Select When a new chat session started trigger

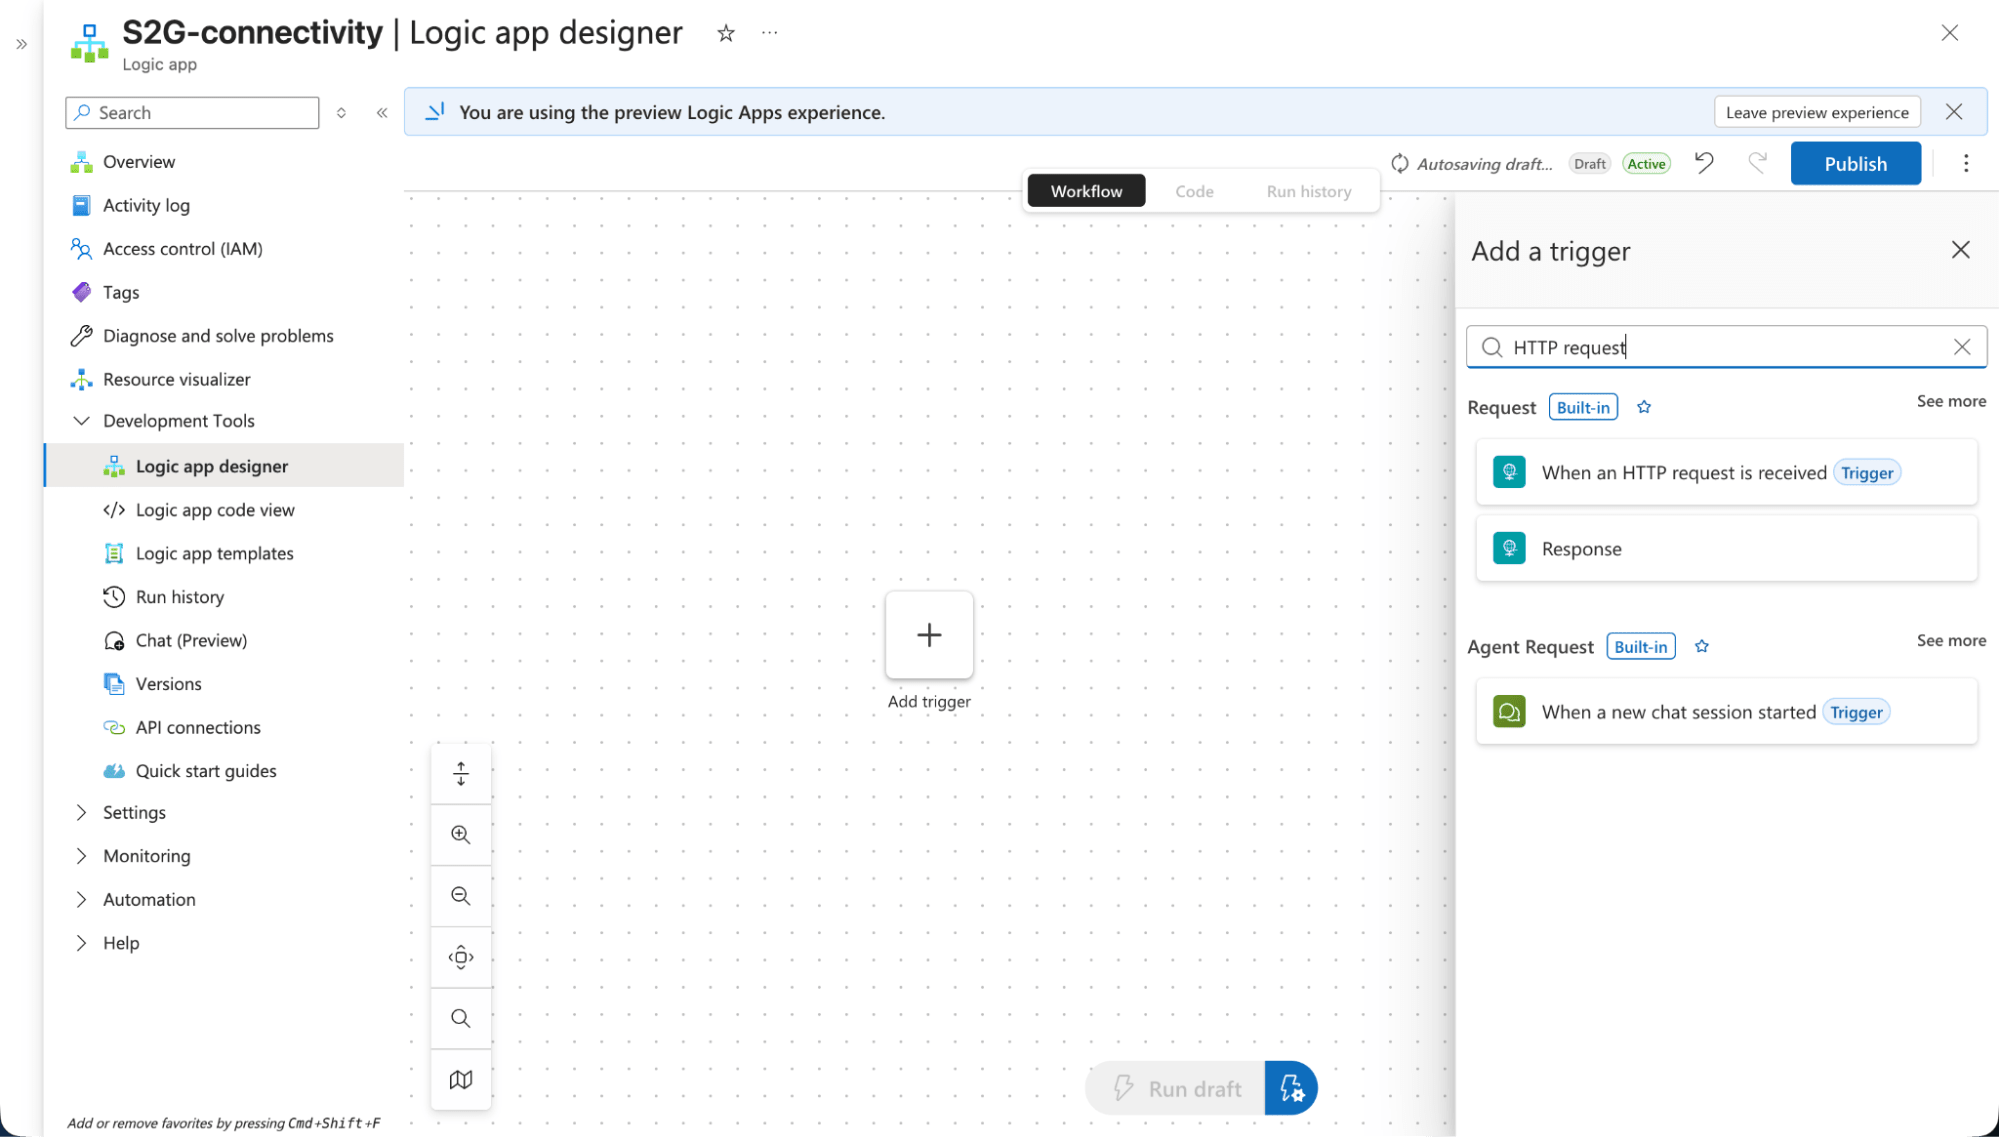1726,712
